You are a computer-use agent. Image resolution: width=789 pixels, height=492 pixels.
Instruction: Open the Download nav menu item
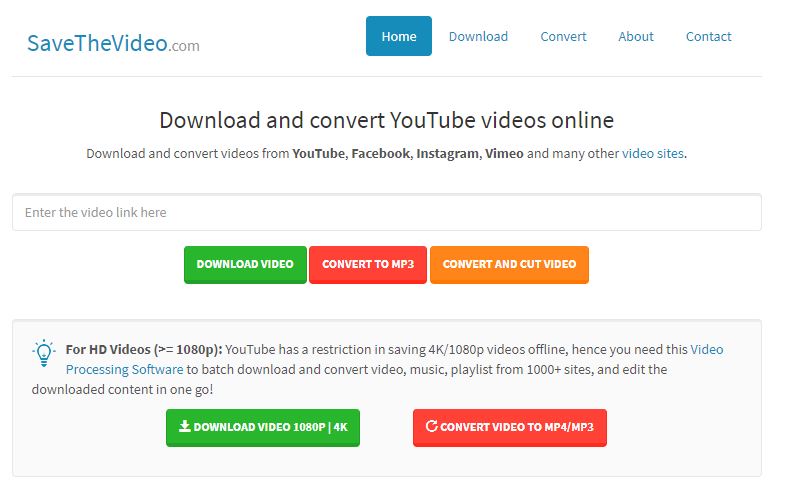pos(478,36)
